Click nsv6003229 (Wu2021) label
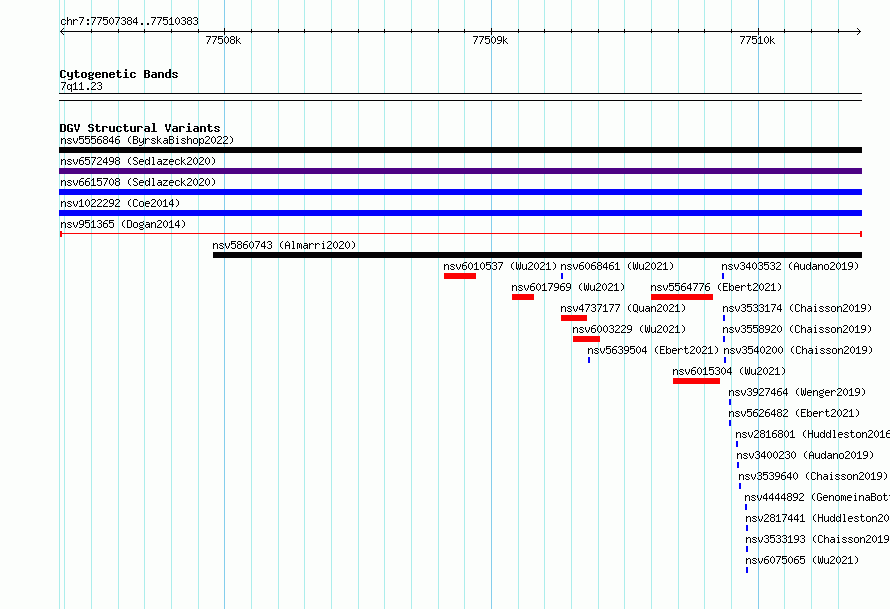 pyautogui.click(x=629, y=329)
